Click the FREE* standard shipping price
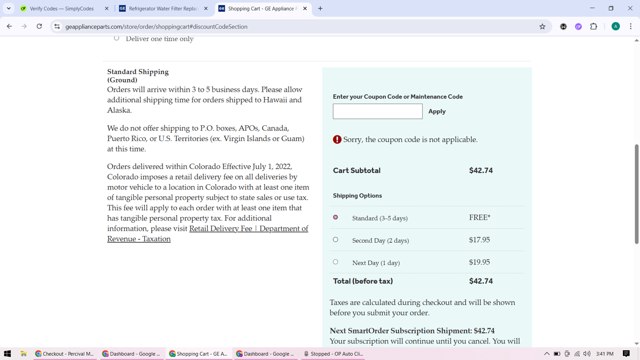640x360 pixels. 480,218
